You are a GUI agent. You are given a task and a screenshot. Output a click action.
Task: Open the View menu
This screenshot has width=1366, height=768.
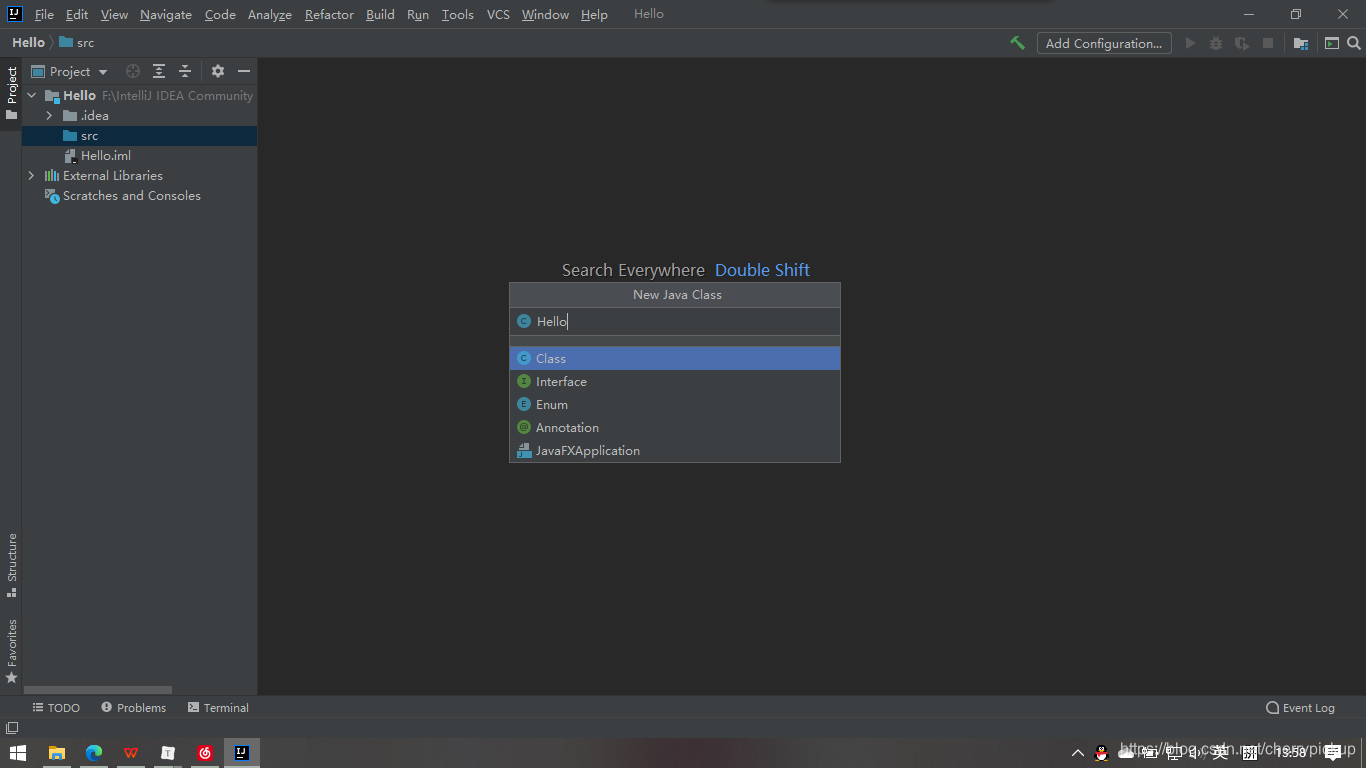tap(114, 14)
